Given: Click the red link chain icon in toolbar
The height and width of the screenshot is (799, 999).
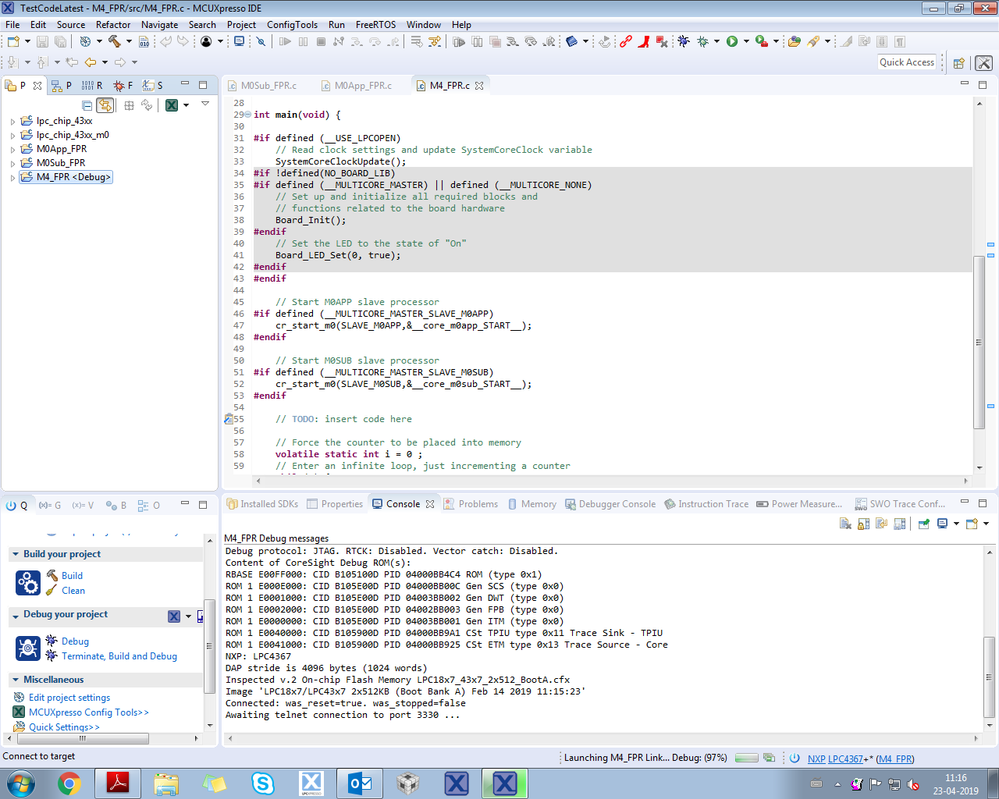Looking at the screenshot, I should [626, 42].
